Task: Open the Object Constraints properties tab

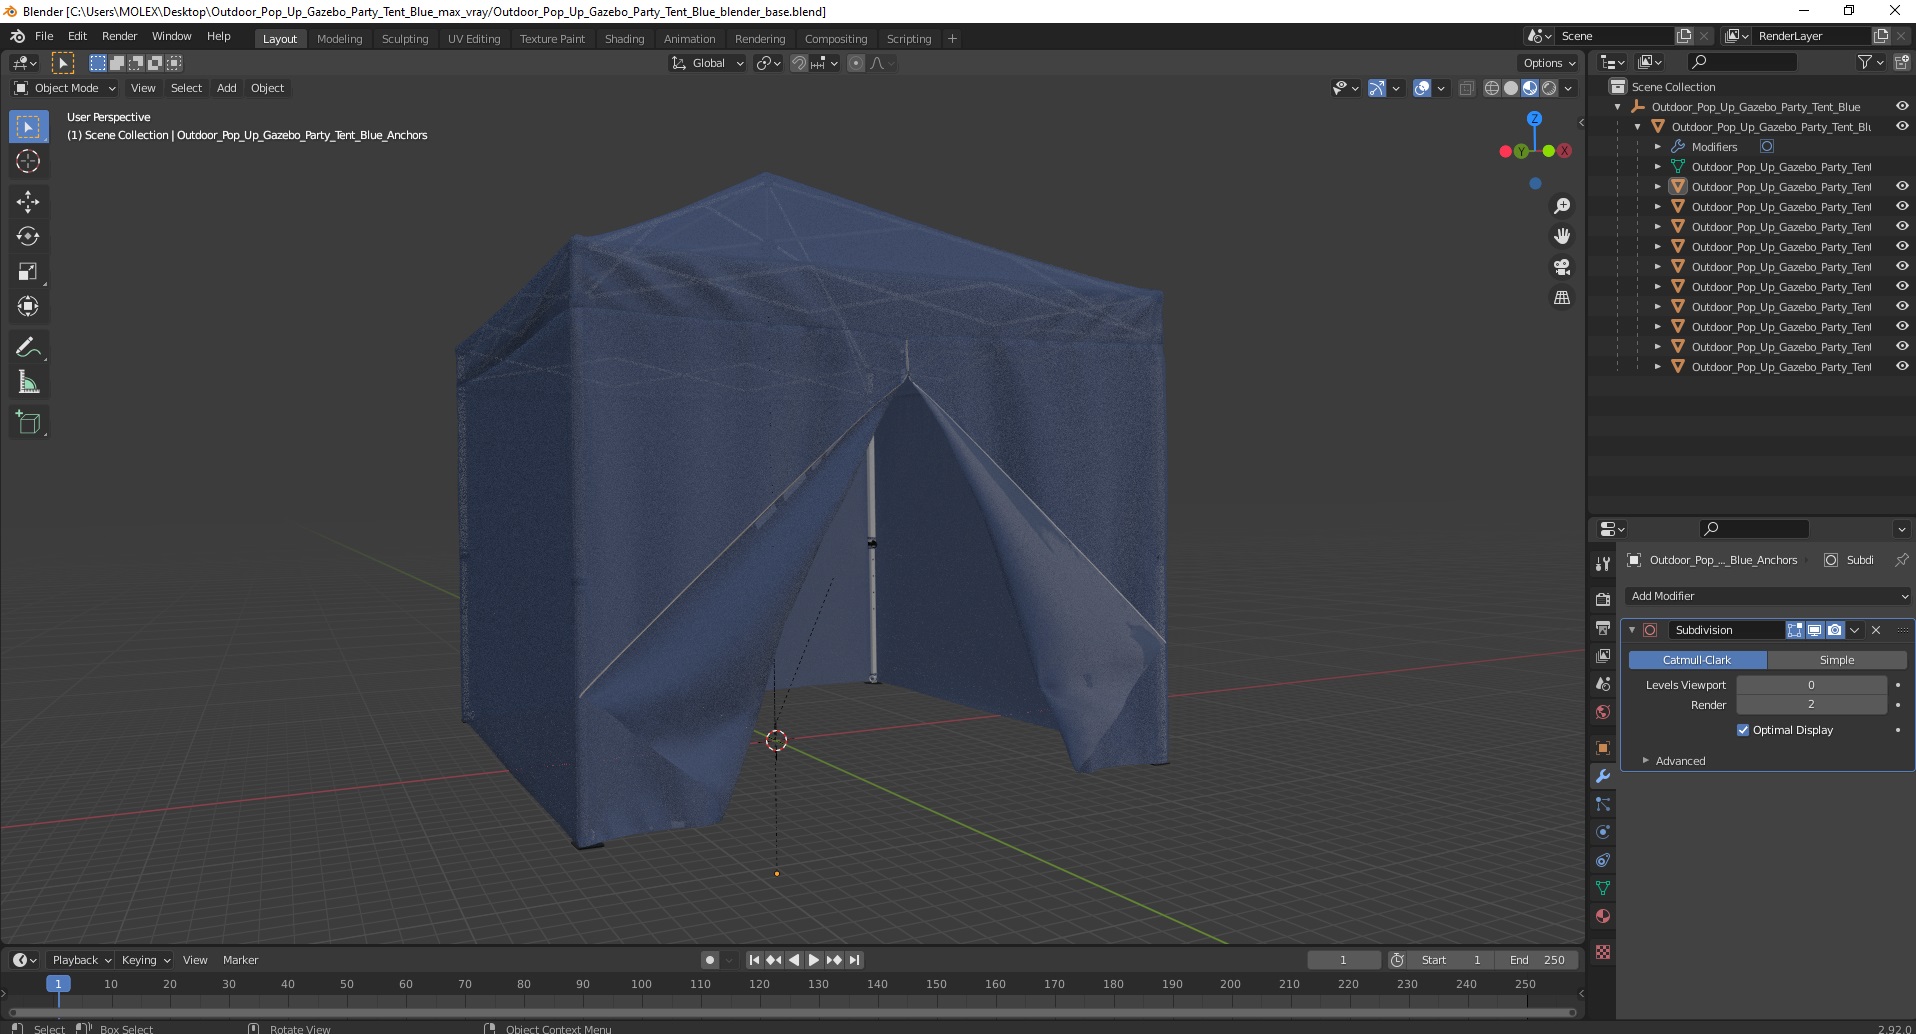Action: (1603, 860)
